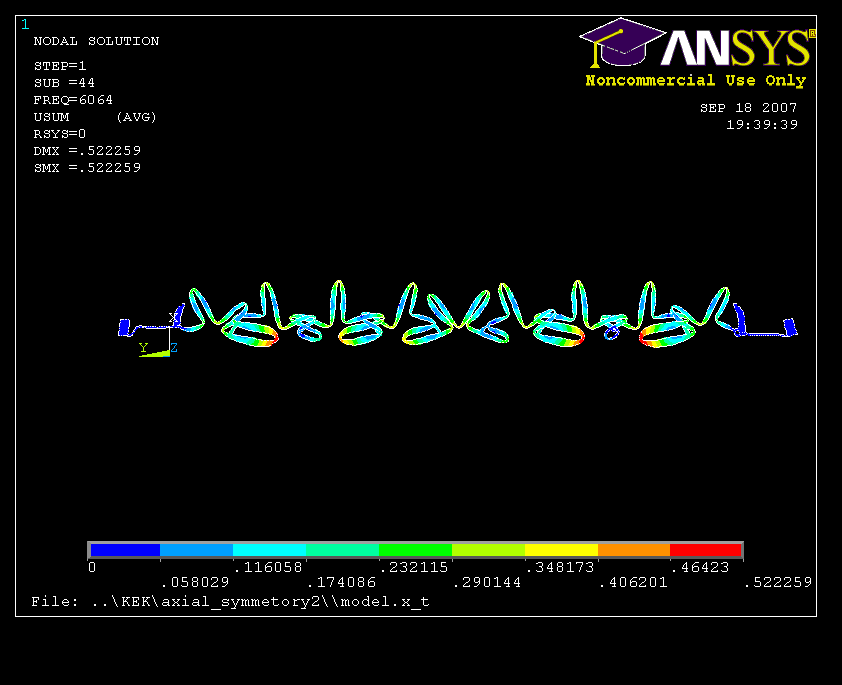
Task: Click the orange legend color band
Action: 634,550
